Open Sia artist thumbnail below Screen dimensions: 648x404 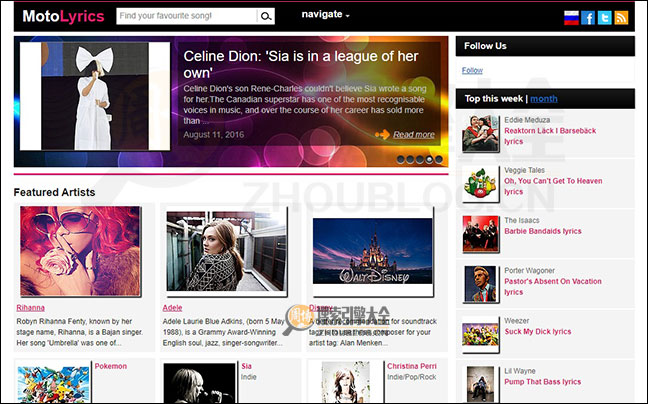[200, 383]
